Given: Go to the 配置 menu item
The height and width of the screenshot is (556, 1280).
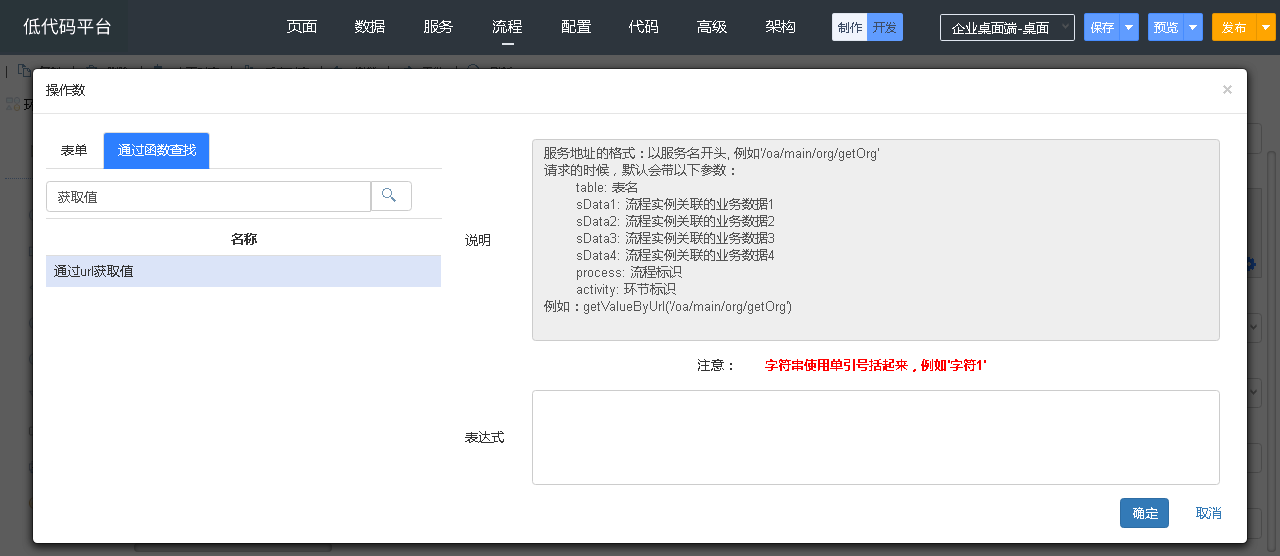Looking at the screenshot, I should [576, 27].
